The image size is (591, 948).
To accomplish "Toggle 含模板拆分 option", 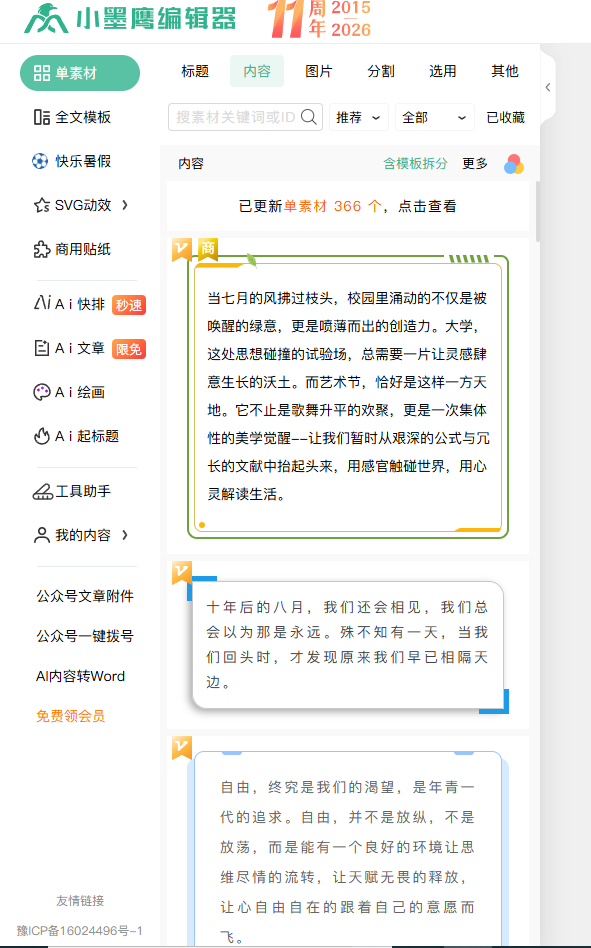I will click(x=416, y=163).
